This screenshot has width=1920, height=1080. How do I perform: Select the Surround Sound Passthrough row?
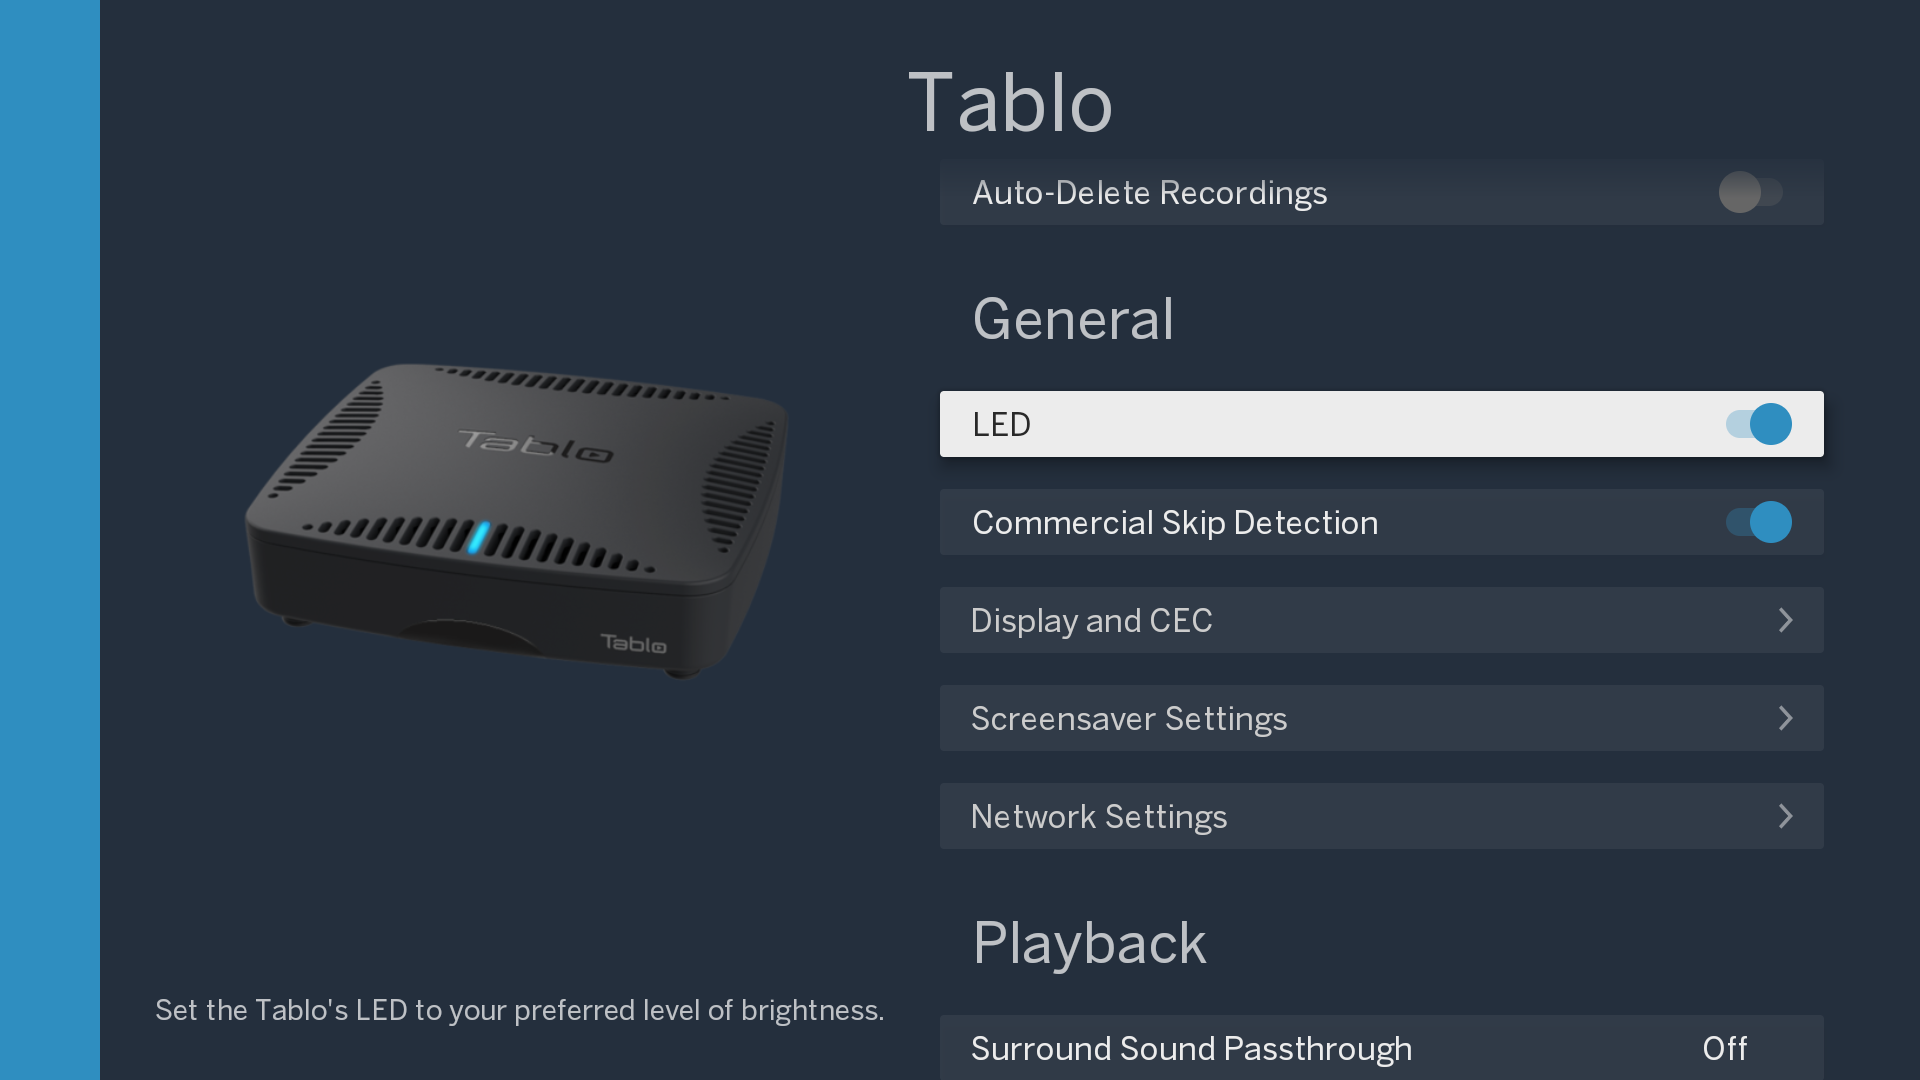click(1382, 1047)
